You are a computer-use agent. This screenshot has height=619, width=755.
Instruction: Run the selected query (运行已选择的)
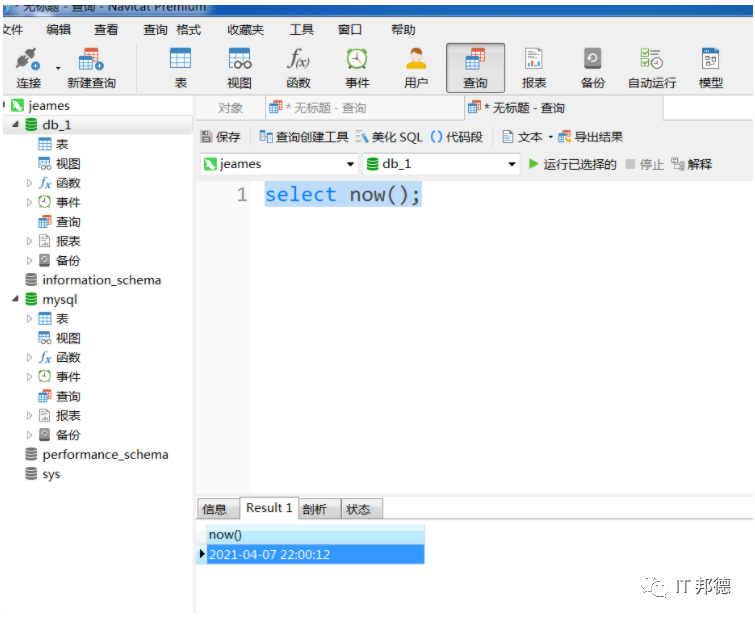click(572, 164)
